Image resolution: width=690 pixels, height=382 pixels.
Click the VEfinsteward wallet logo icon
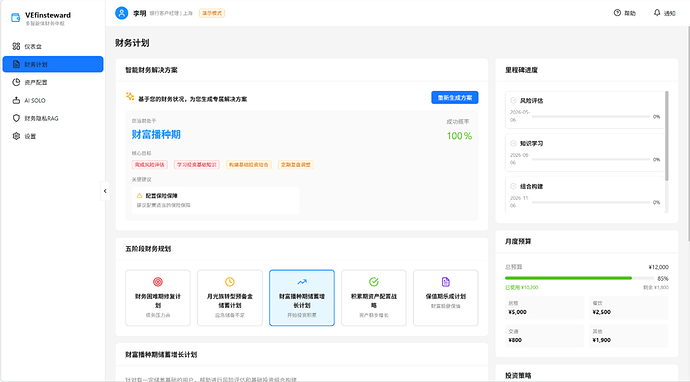click(15, 18)
